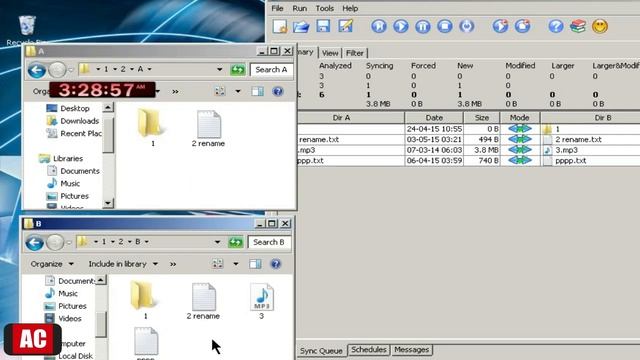Open the Recycle Bin desktop icon

[x=27, y=30]
